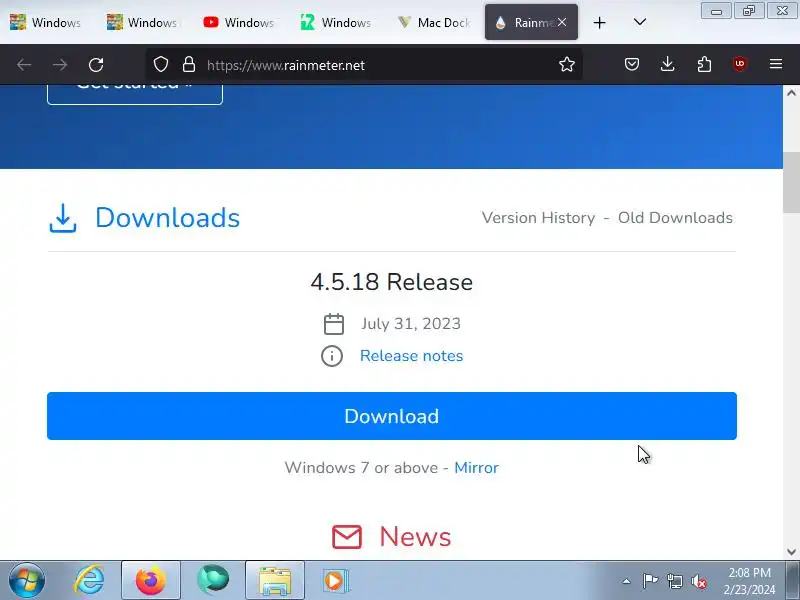Image resolution: width=800 pixels, height=600 pixels.
Task: Click the padlock site security icon
Action: coord(189,64)
